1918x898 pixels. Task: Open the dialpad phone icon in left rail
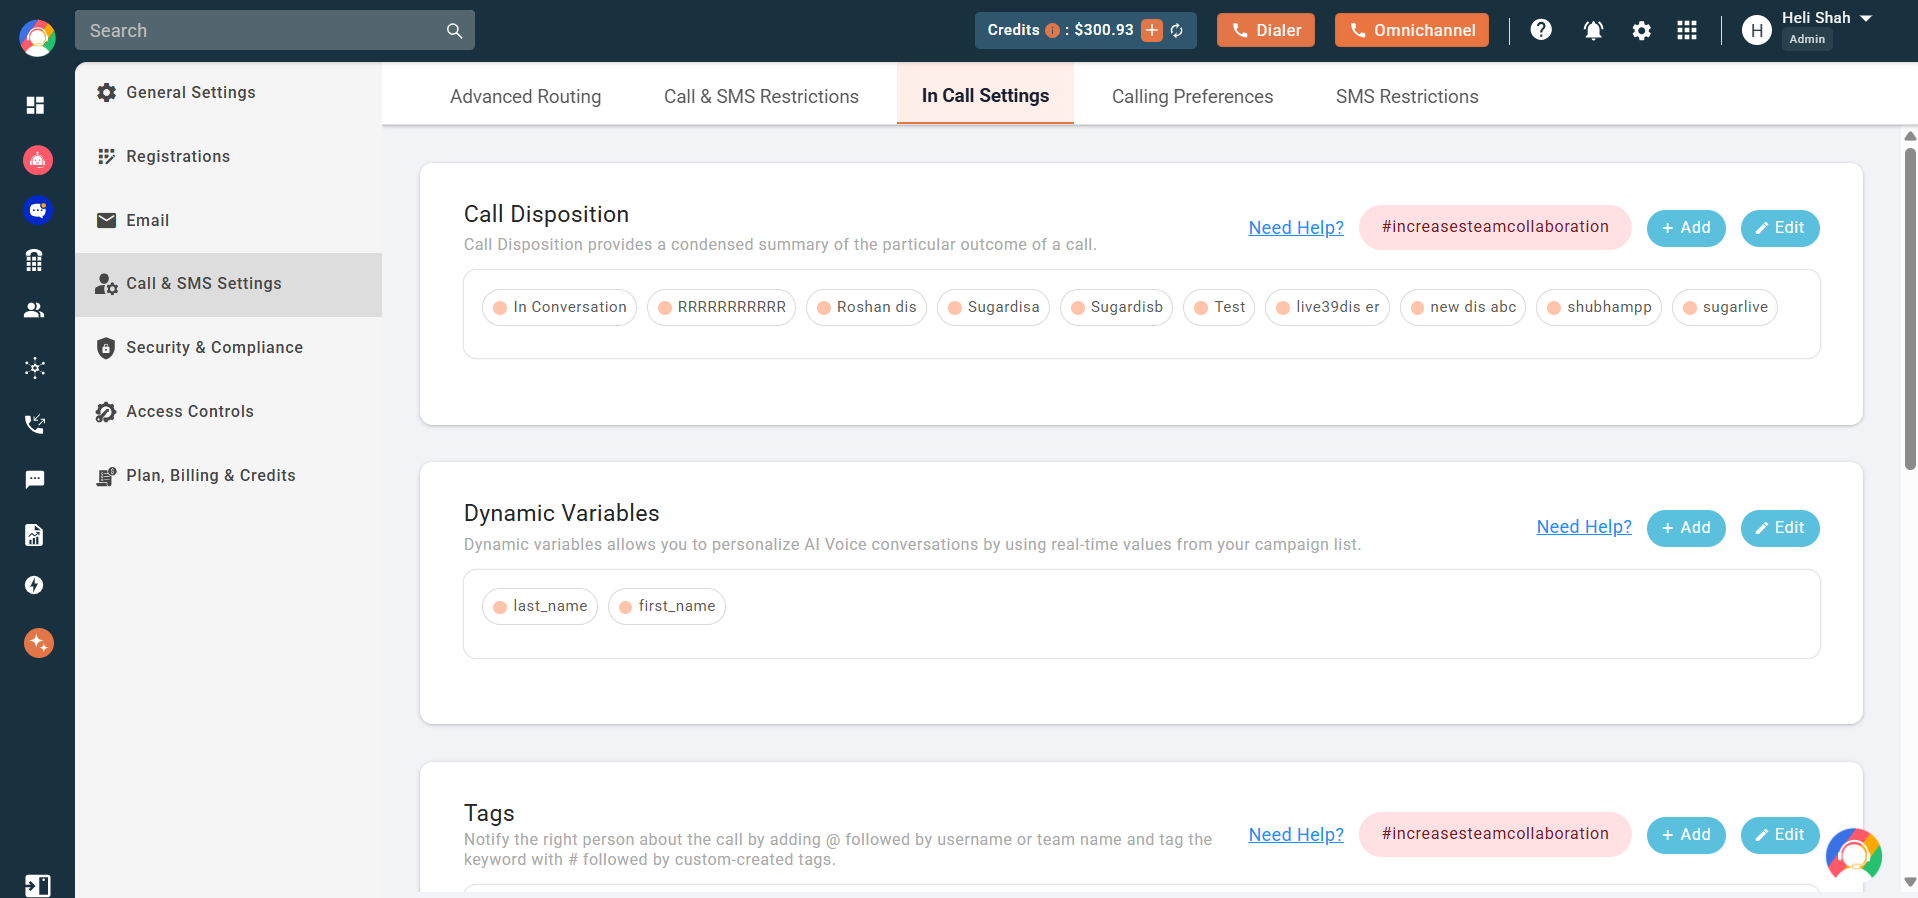point(34,260)
